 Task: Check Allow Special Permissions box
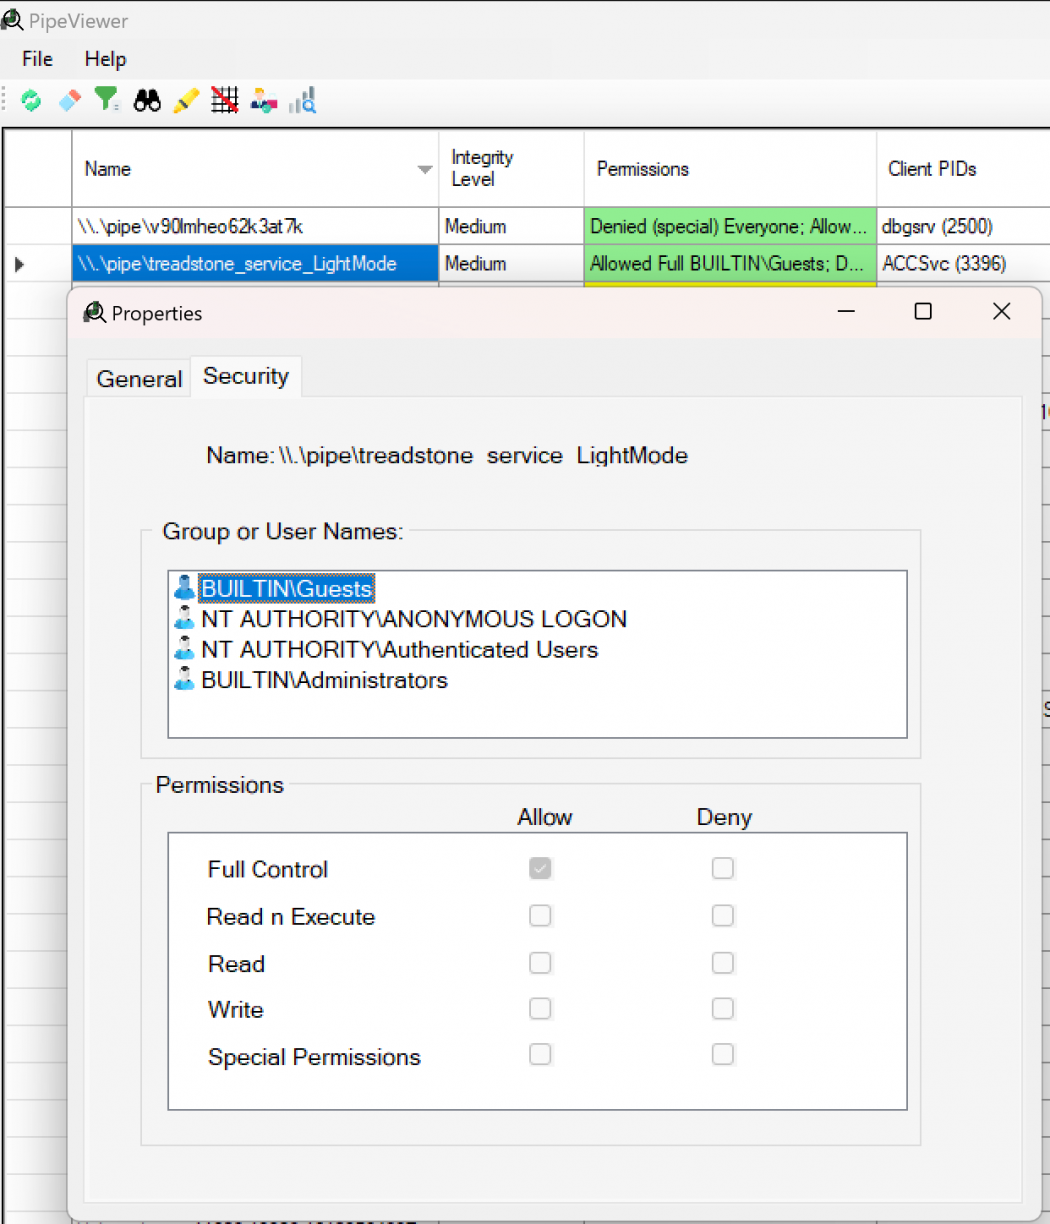(540, 1055)
